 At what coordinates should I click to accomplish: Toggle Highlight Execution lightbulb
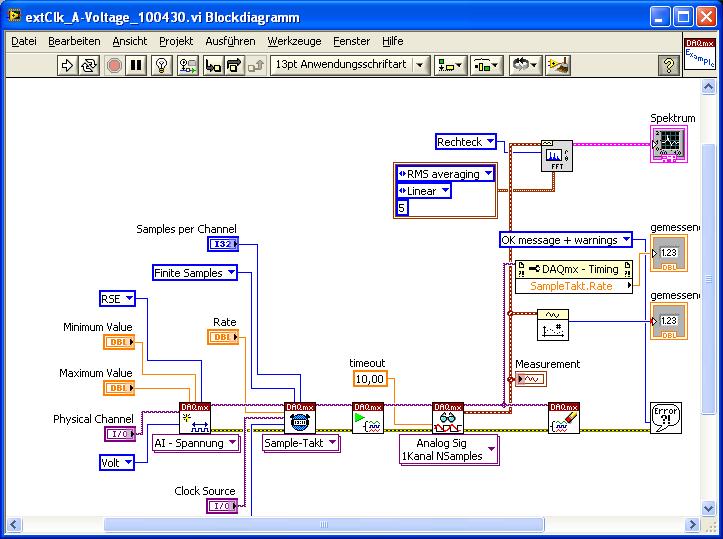163,65
